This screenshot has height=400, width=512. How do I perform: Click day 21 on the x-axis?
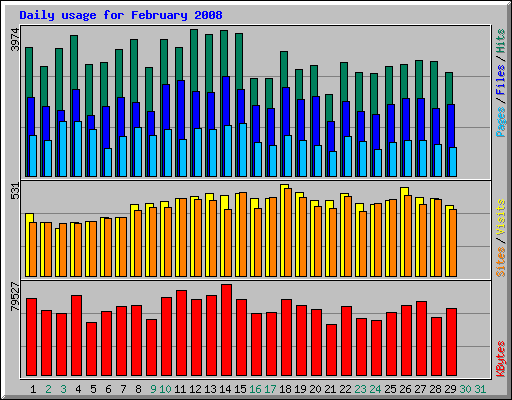coord(330,389)
